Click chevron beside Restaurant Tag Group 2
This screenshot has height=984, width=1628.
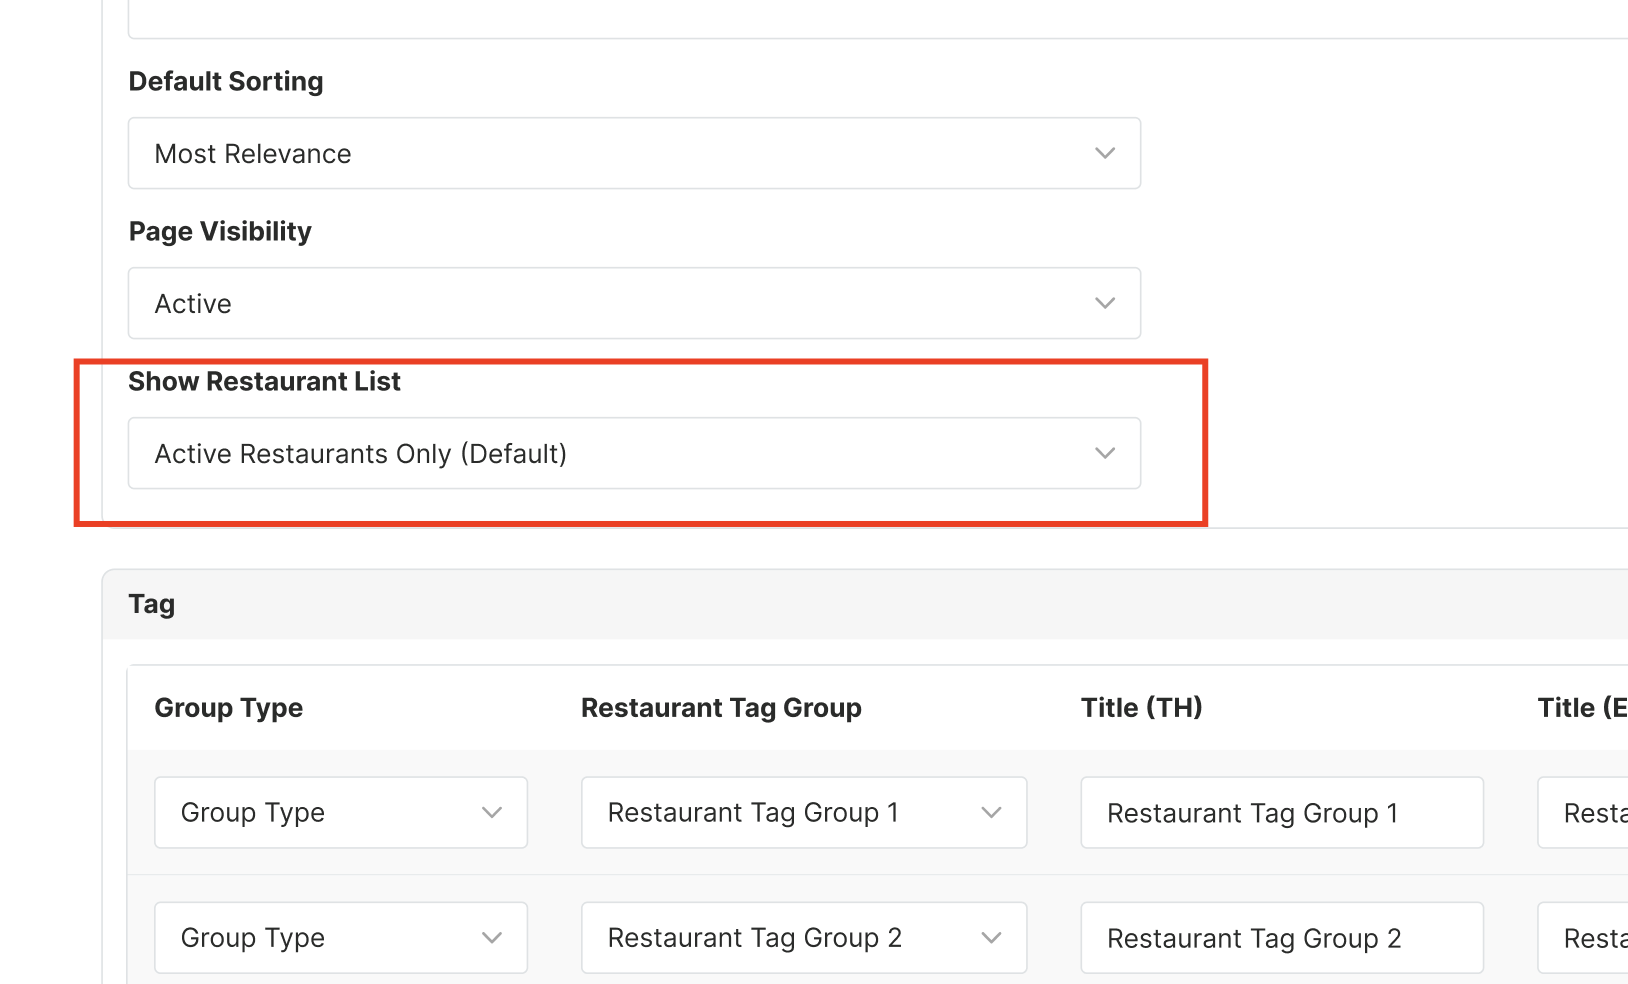pos(991,937)
